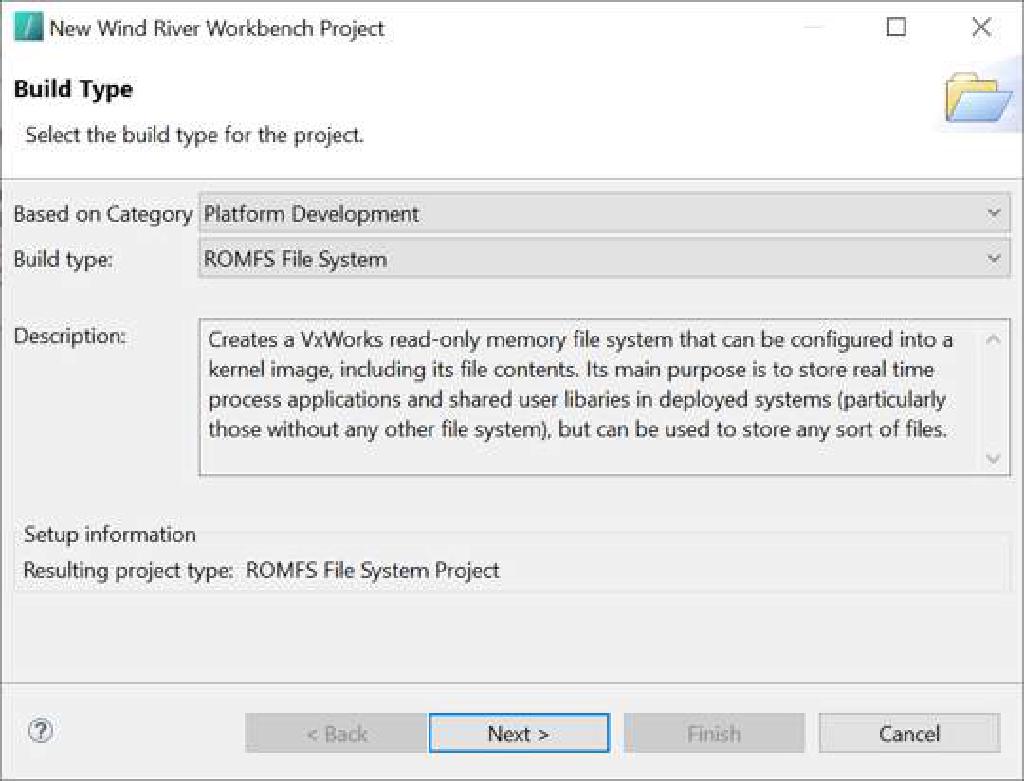Cancel the new project wizard
Viewport: 1024px width, 781px height.
click(x=909, y=733)
